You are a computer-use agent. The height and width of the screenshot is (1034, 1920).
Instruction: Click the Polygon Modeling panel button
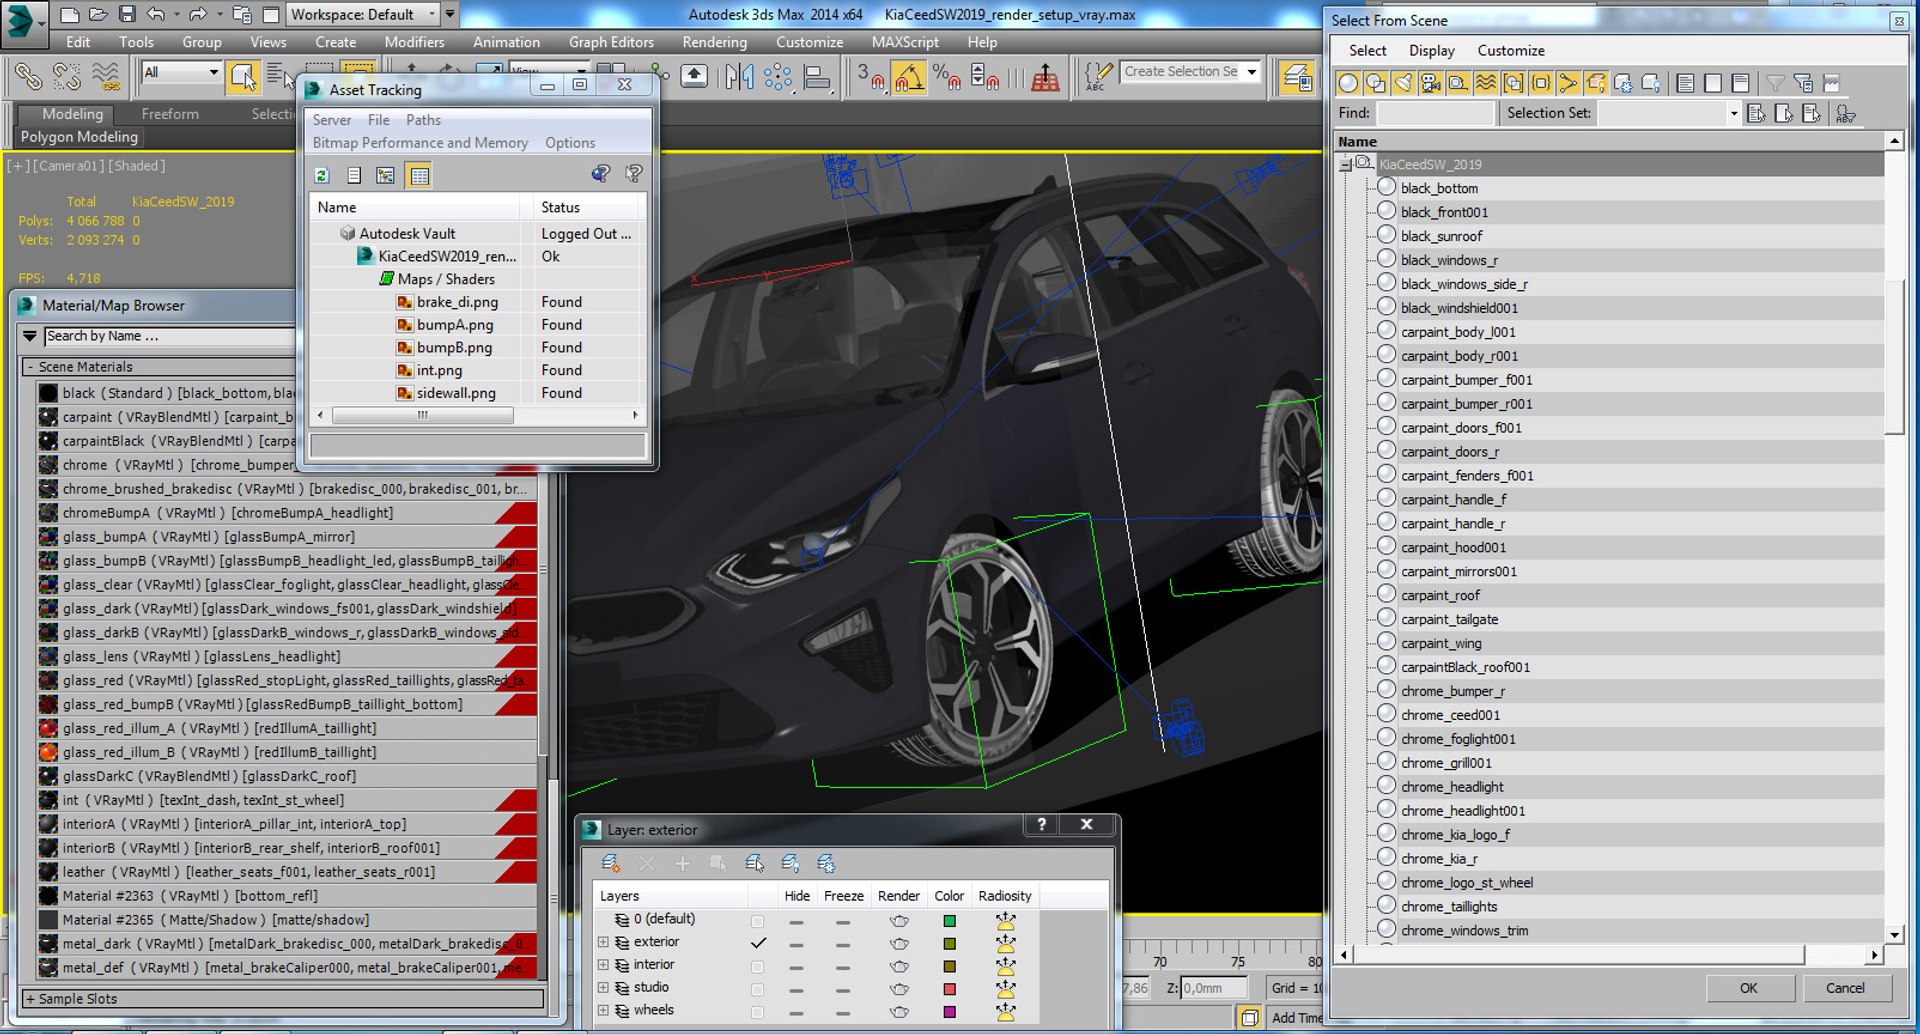(x=79, y=137)
